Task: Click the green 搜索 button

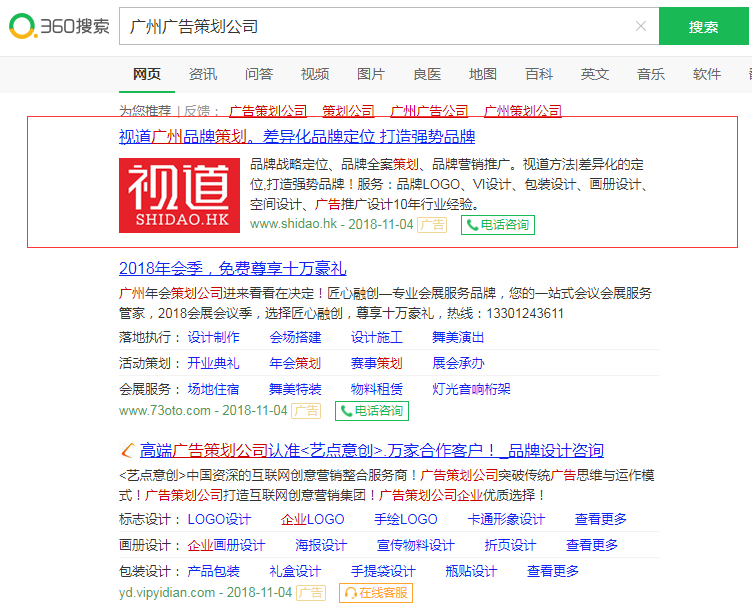Action: [x=703, y=27]
